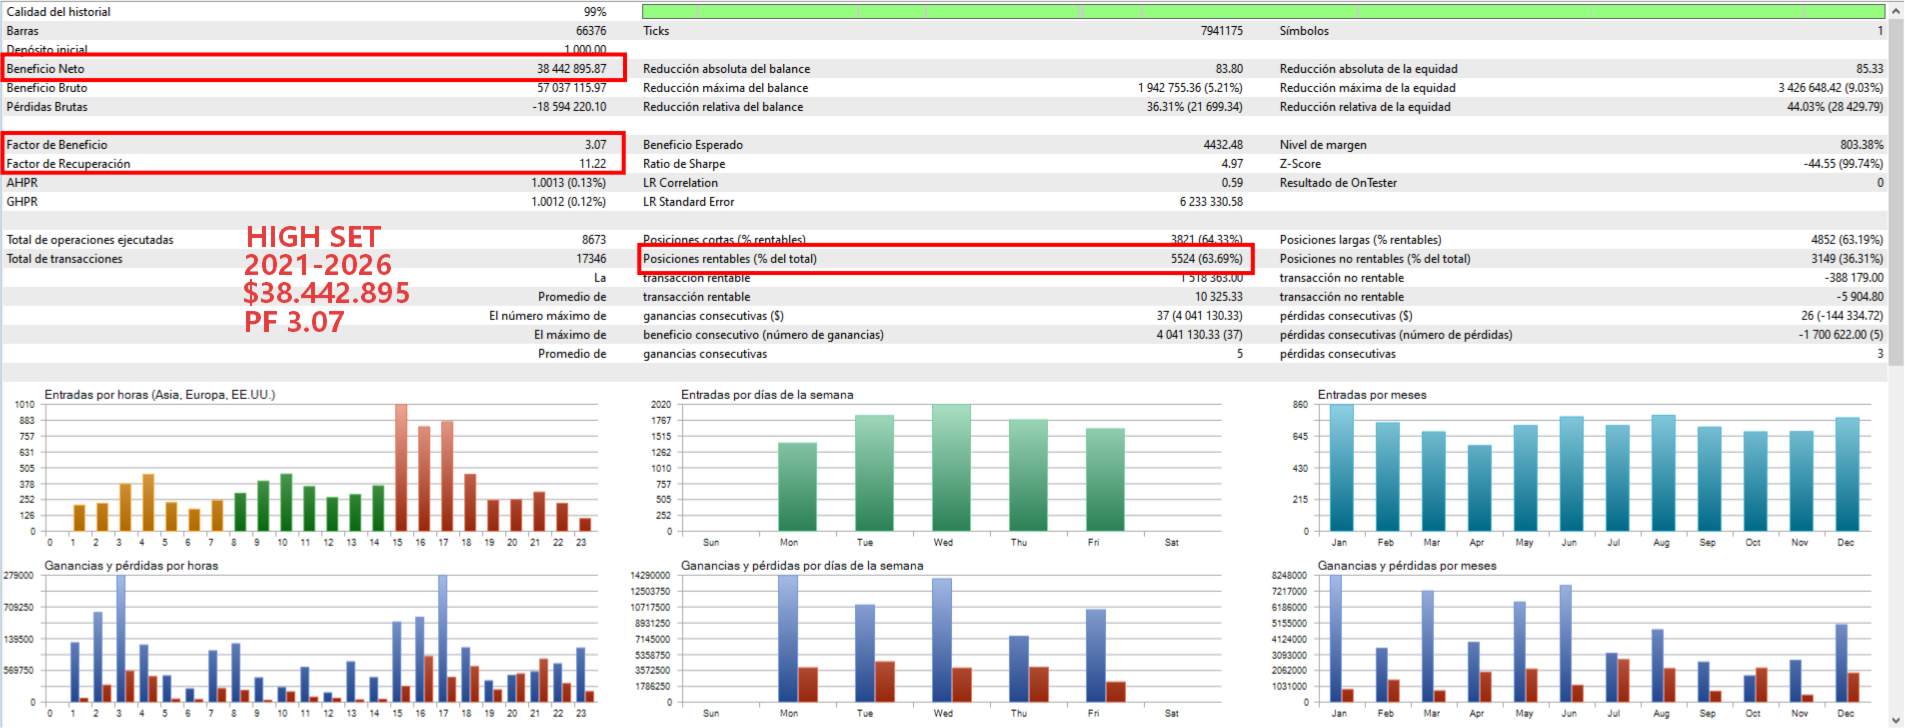Select the Reducción máxima del balance row
Viewport: 1905px width, 728px height.
coord(943,88)
